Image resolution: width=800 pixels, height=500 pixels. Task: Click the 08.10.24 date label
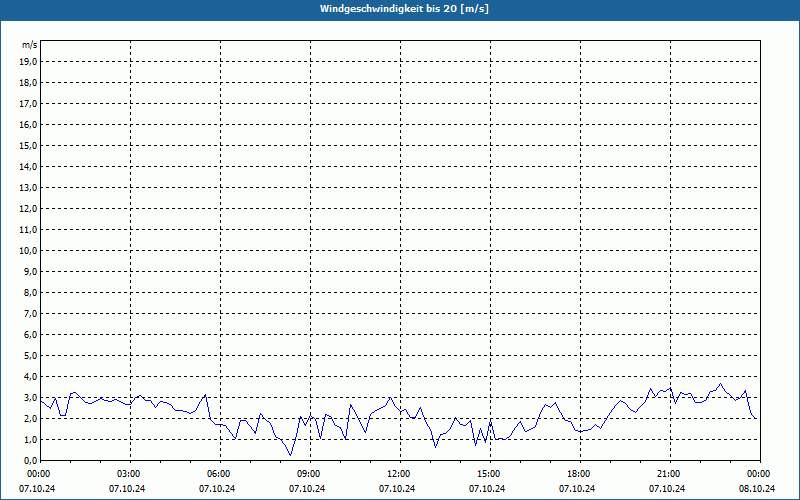coord(757,488)
